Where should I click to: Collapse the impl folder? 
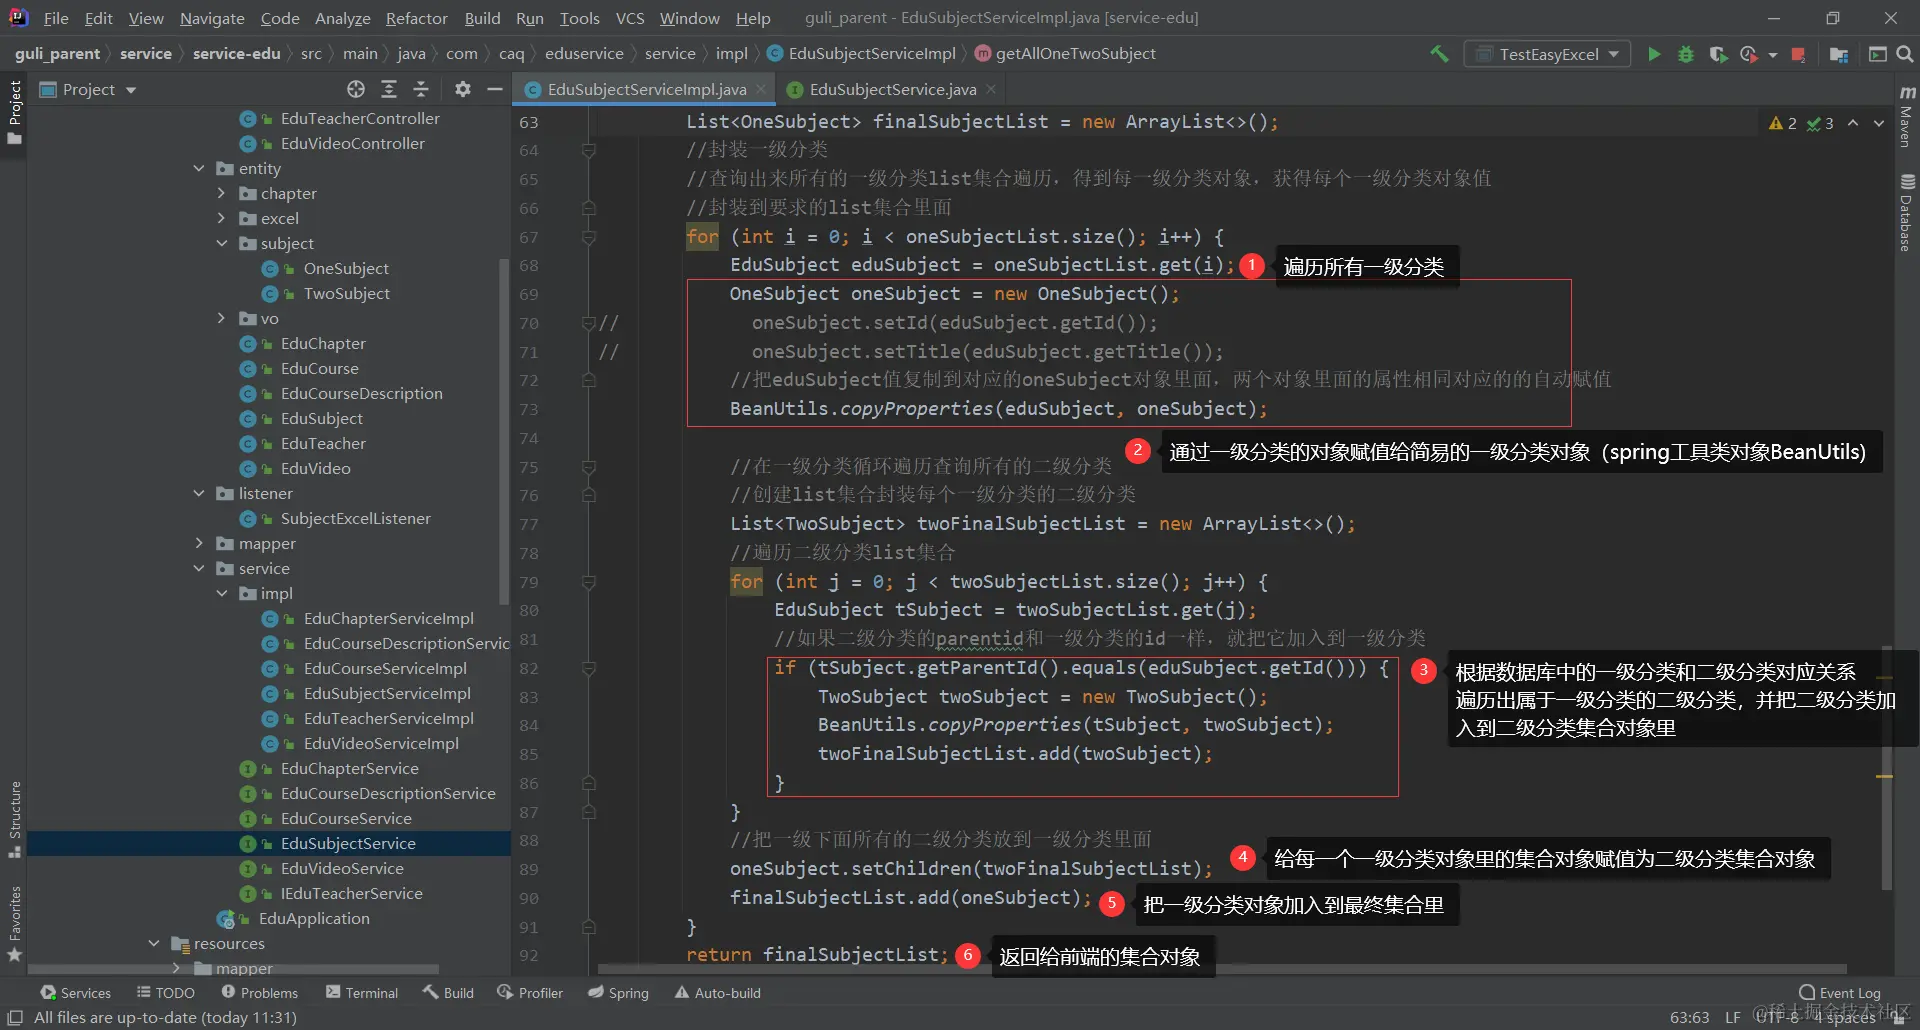(x=222, y=594)
